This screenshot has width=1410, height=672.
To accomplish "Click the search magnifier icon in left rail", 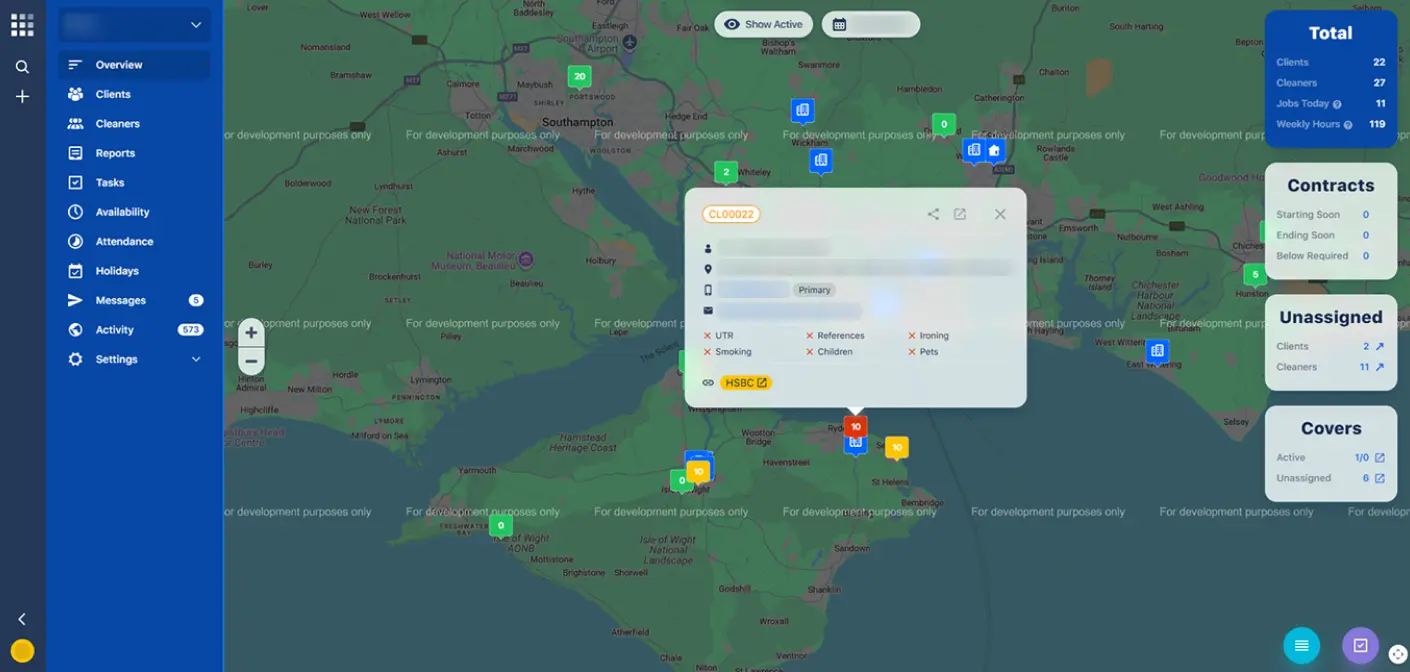I will [x=22, y=67].
